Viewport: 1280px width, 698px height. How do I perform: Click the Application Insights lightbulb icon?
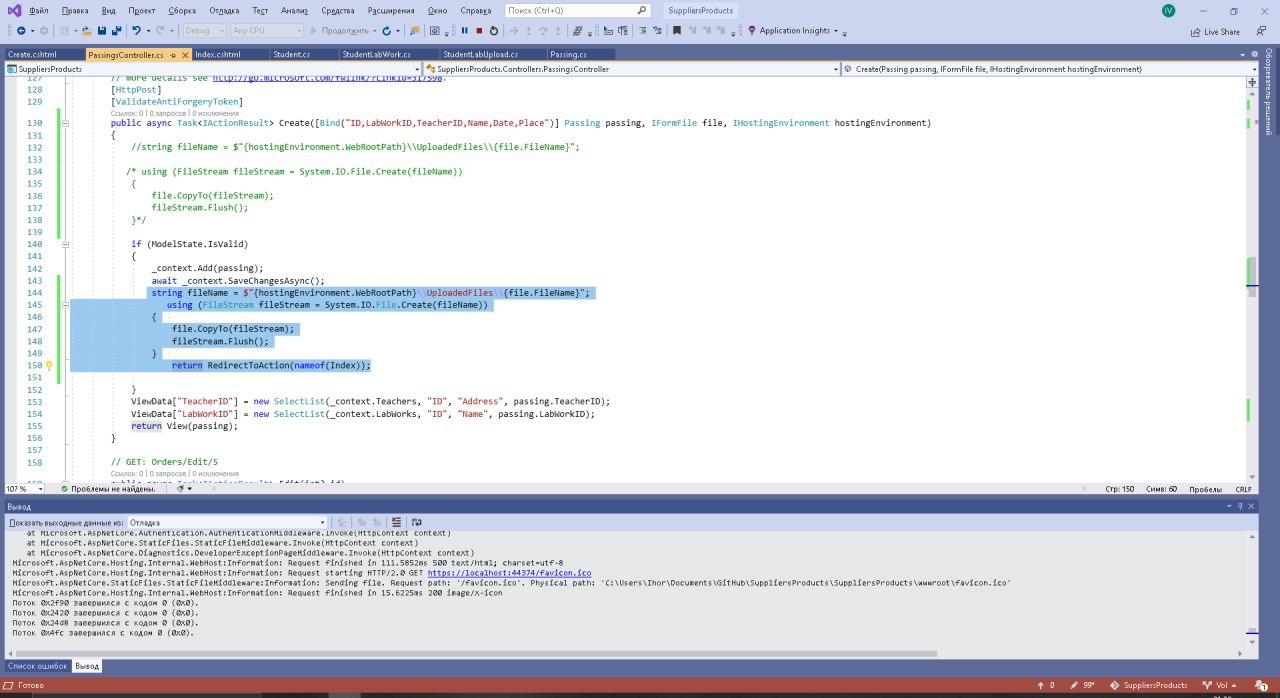tap(752, 31)
